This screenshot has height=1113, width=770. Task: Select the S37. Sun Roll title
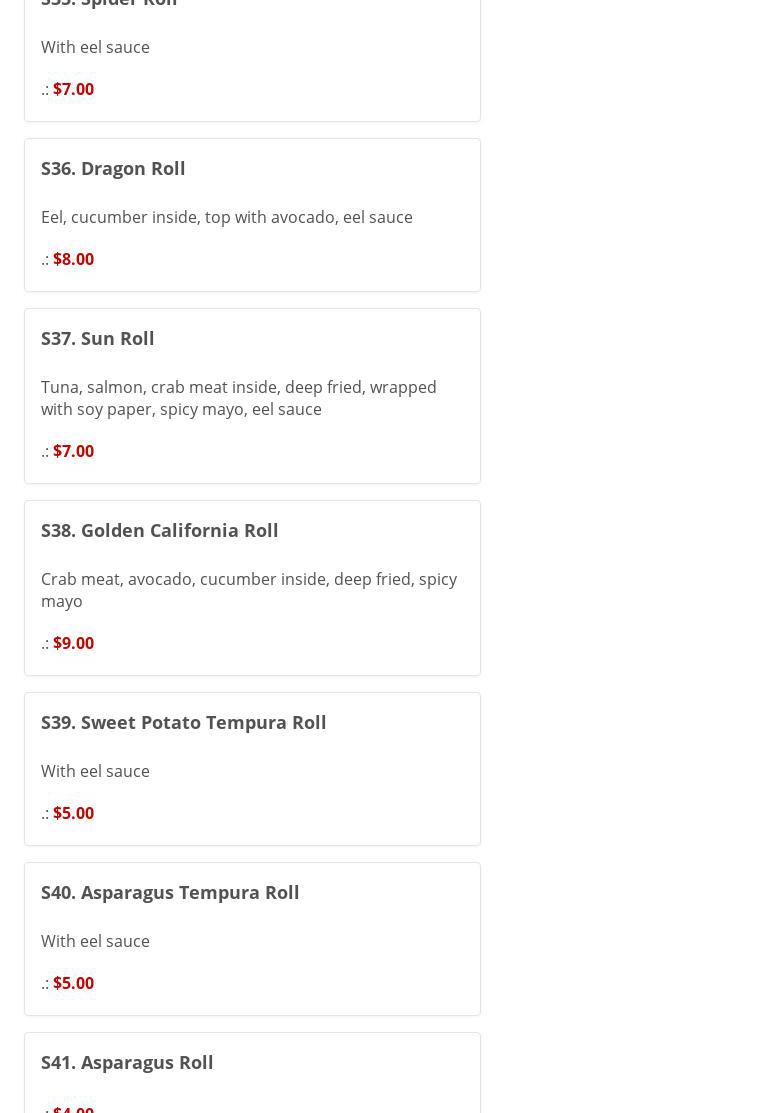(x=98, y=338)
